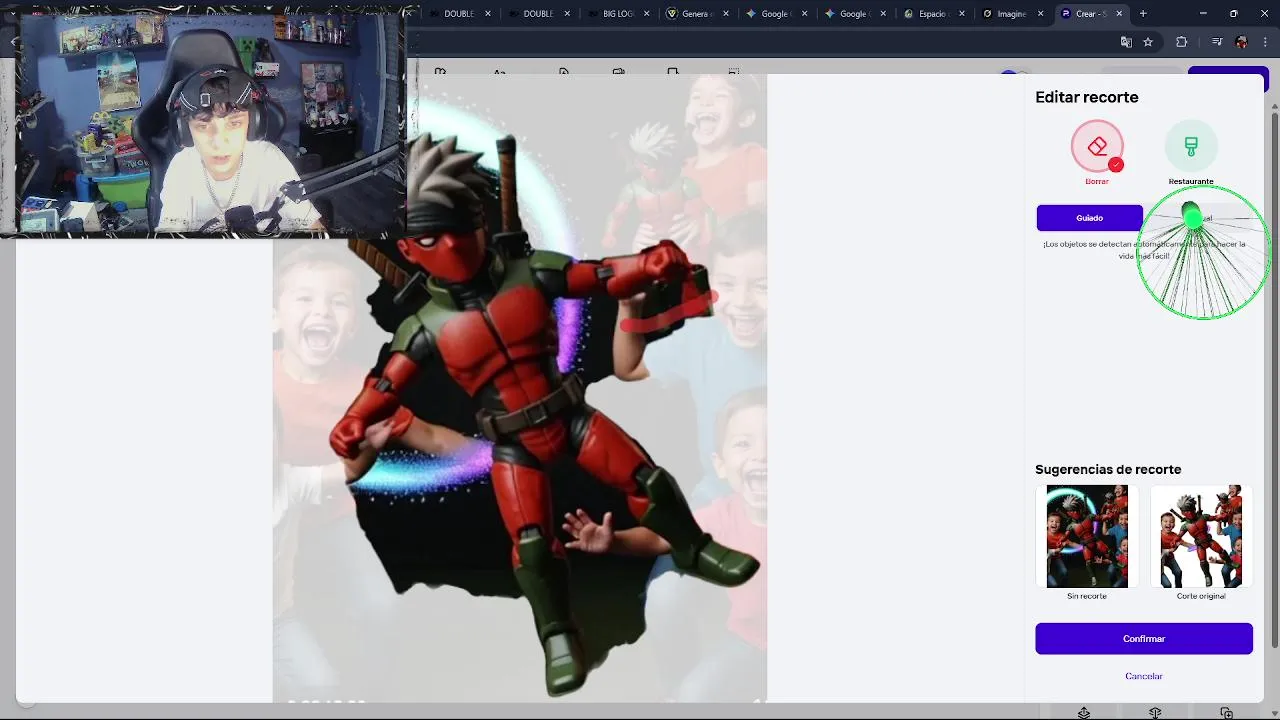Click the Sin recorte label text

click(x=1087, y=596)
